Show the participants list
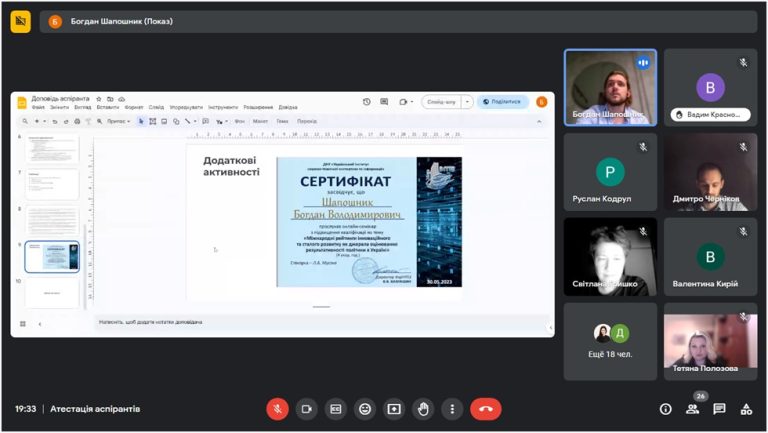 click(693, 409)
